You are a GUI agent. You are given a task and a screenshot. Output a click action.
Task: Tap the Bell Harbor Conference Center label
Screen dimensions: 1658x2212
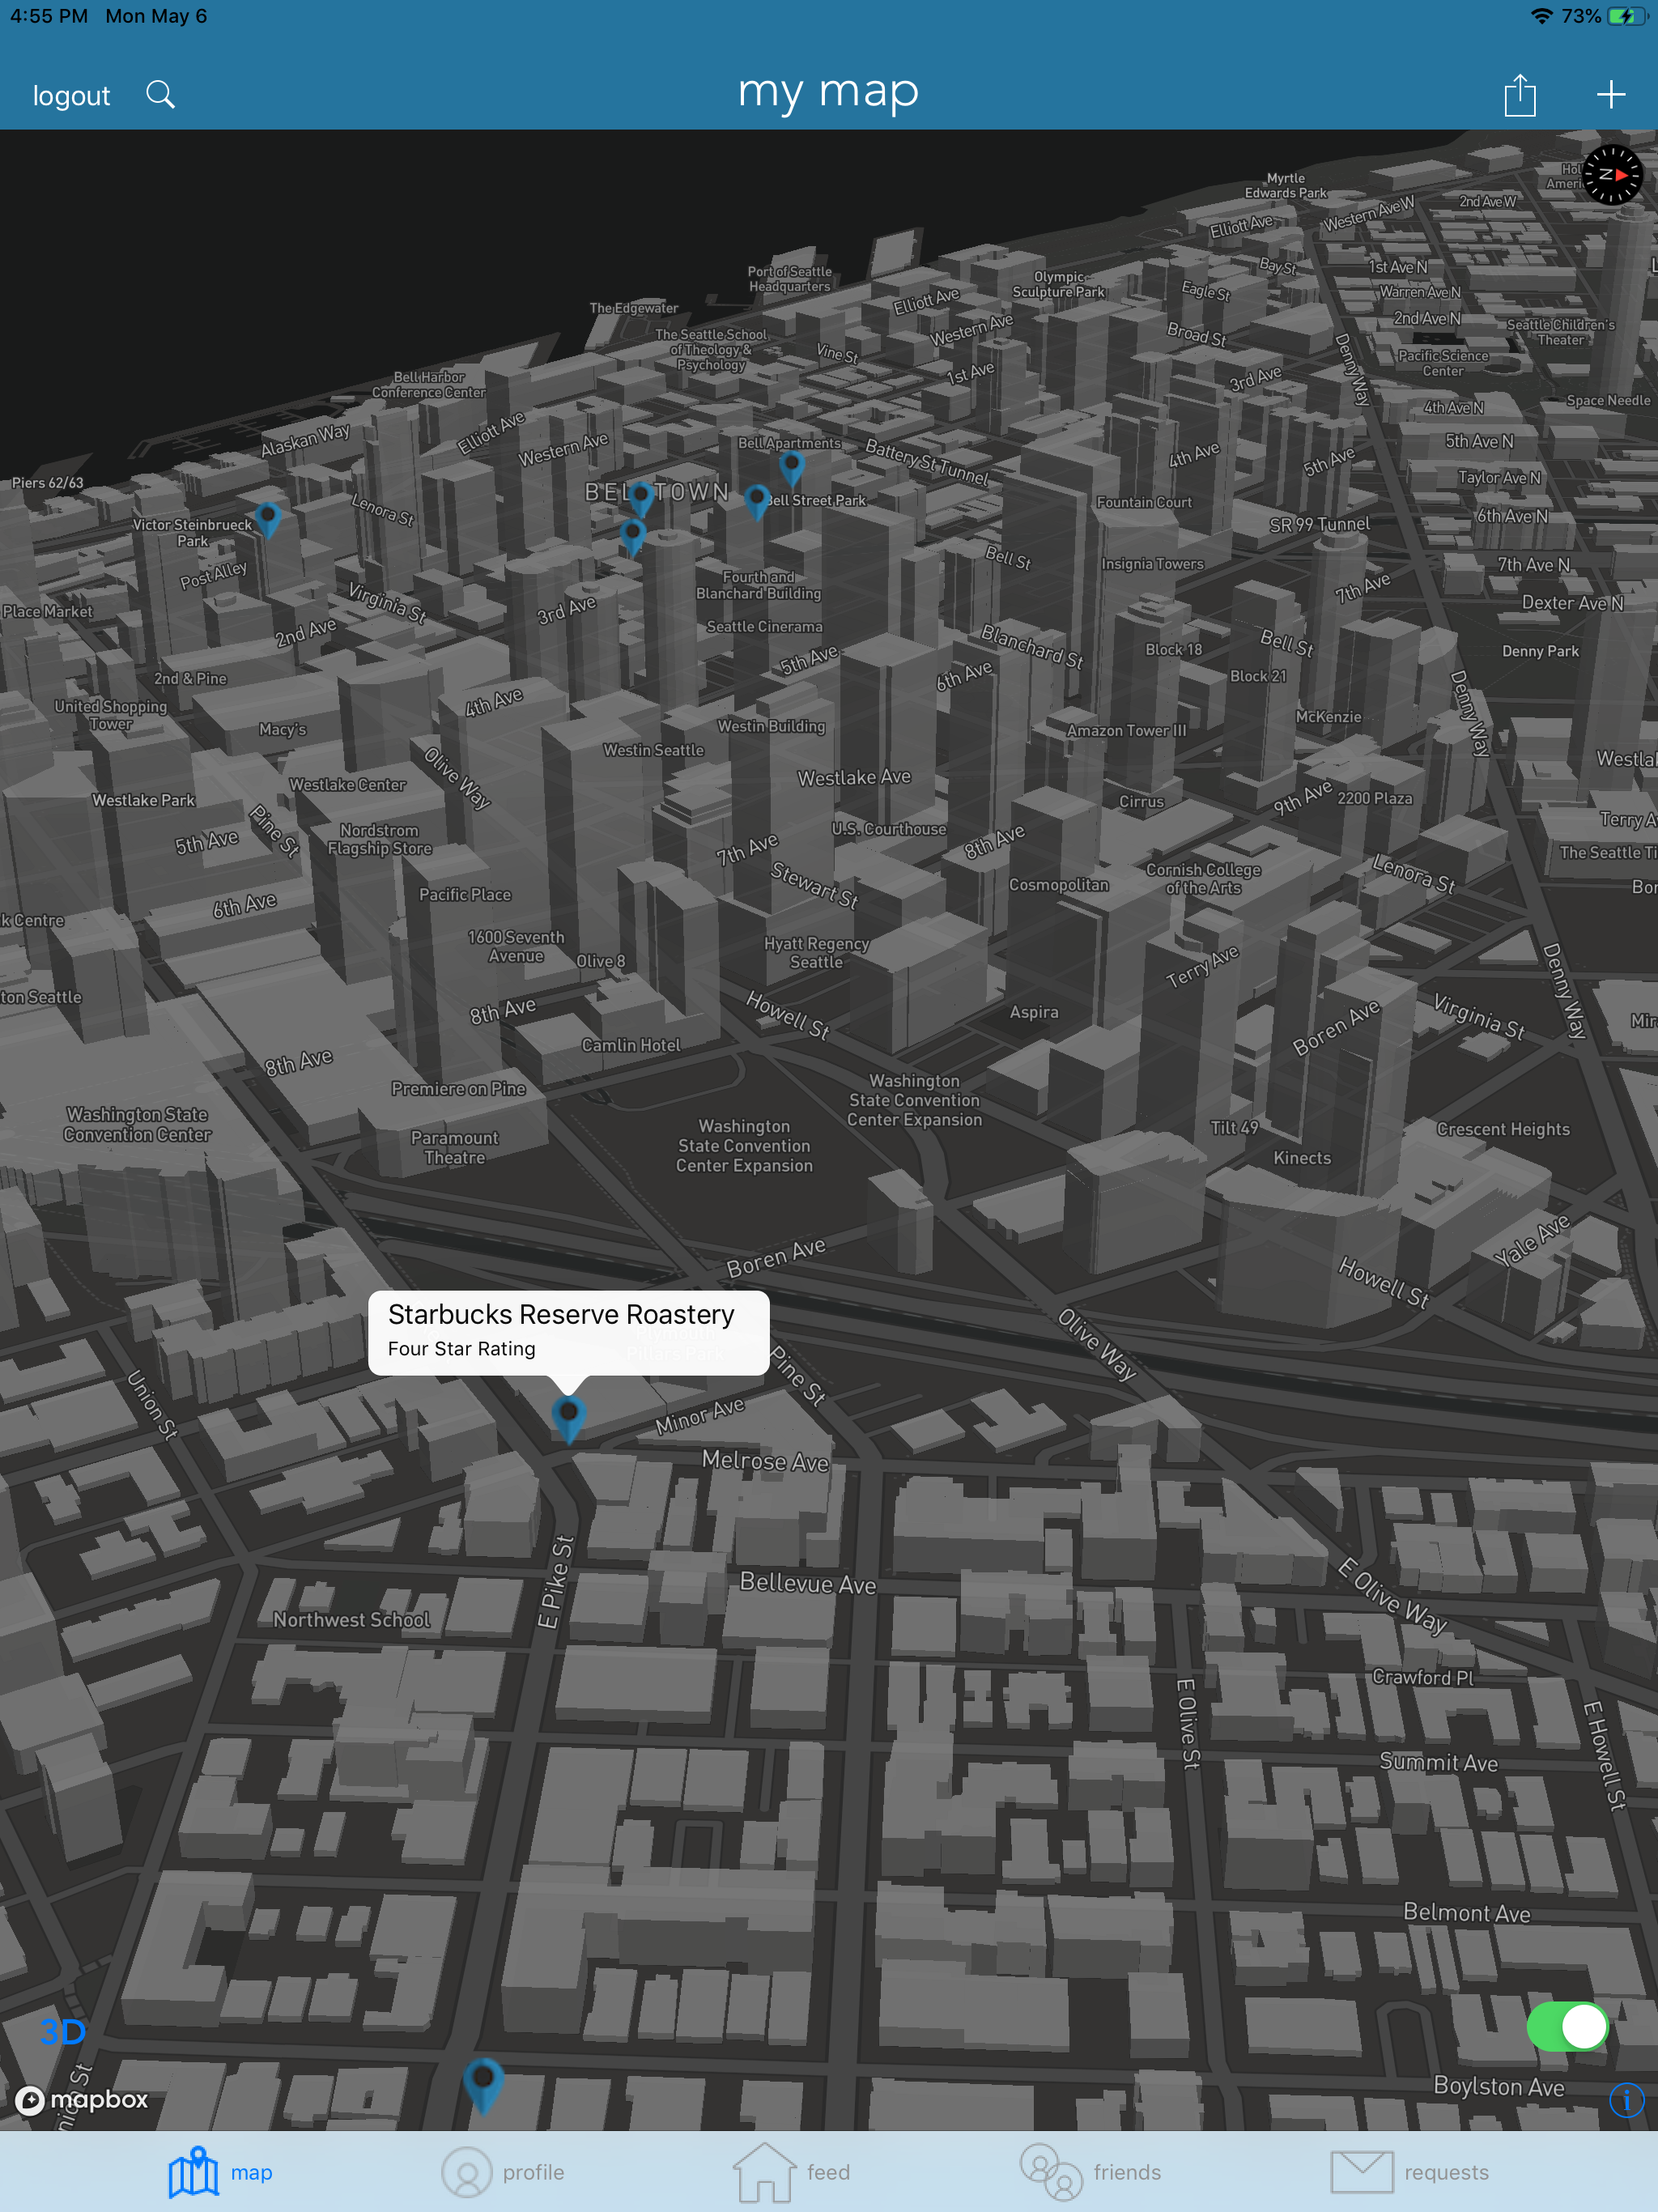pos(428,384)
